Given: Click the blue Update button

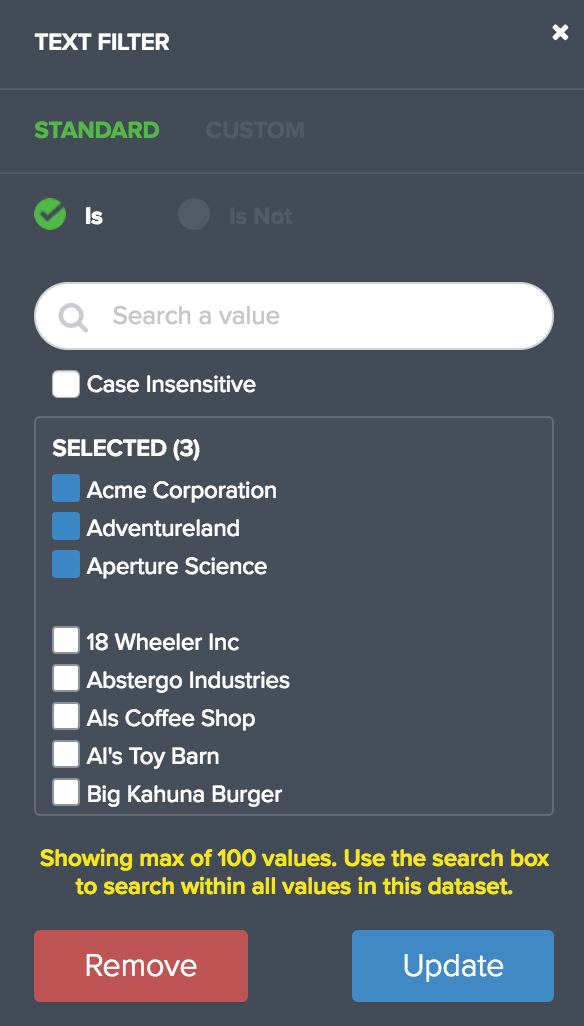Looking at the screenshot, I should point(453,966).
